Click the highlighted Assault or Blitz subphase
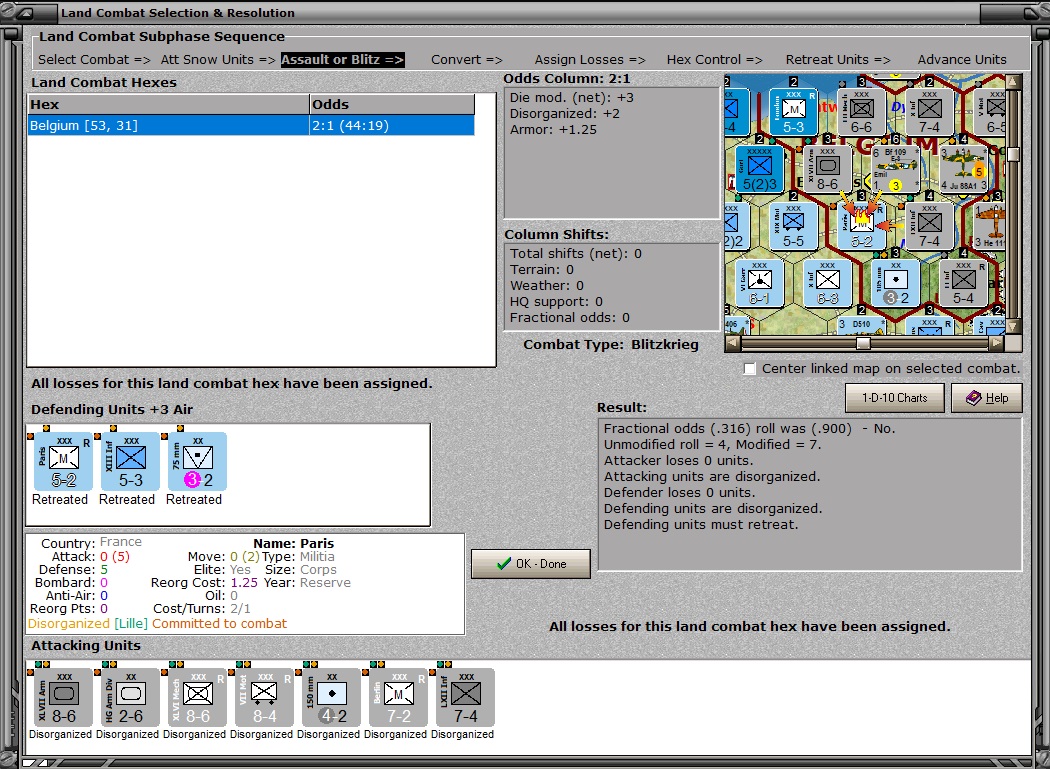1050x769 pixels. tap(342, 60)
